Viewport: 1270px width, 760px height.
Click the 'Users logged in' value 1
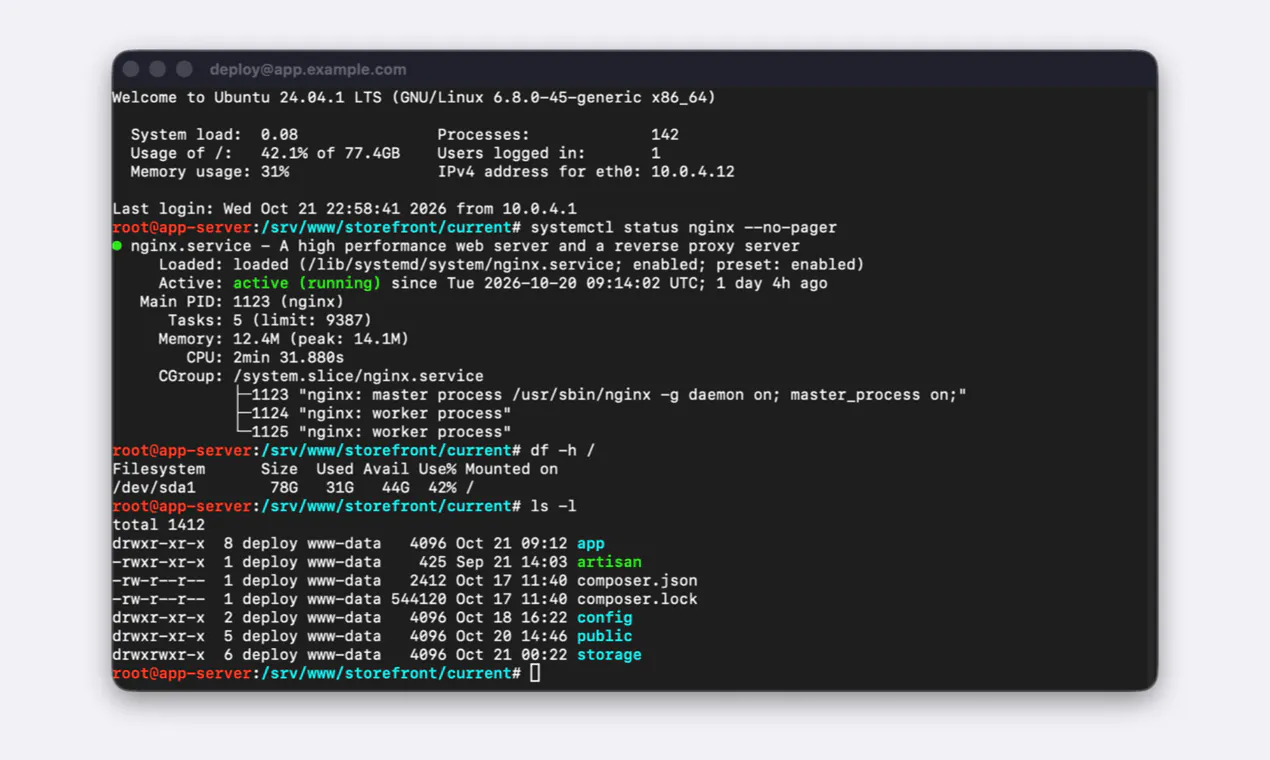pyautogui.click(x=656, y=153)
